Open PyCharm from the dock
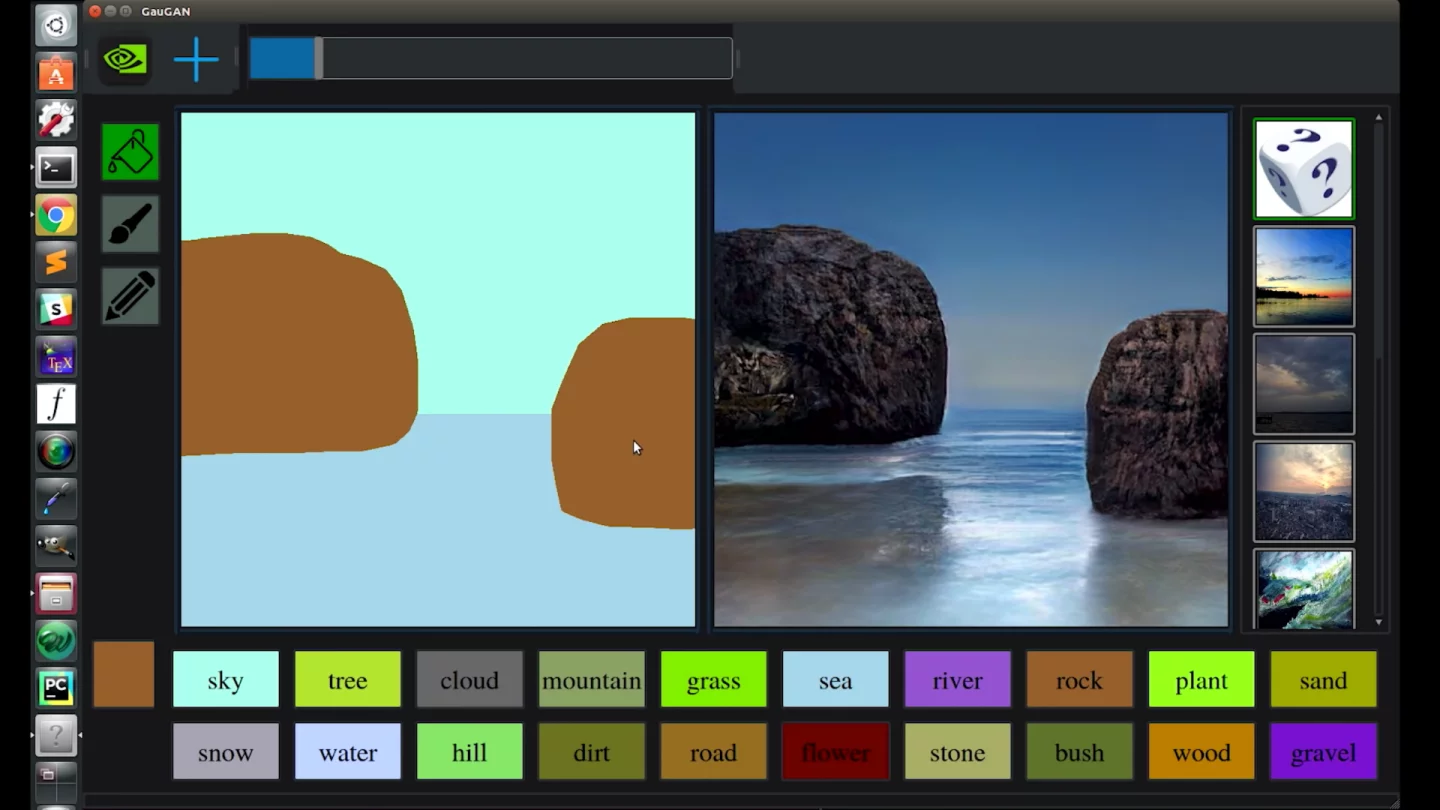This screenshot has width=1440, height=810. [x=56, y=688]
